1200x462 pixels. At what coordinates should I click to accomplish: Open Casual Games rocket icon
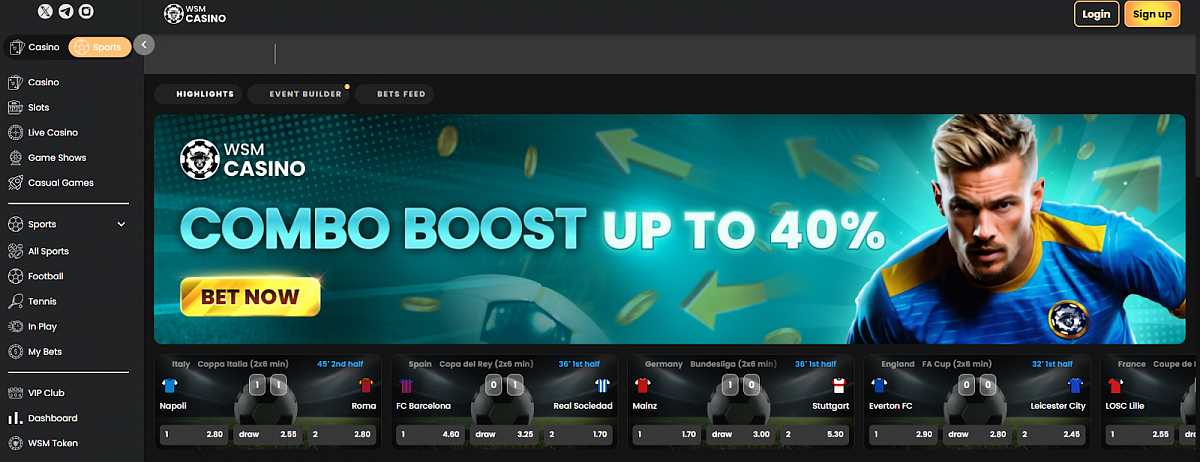coord(15,183)
